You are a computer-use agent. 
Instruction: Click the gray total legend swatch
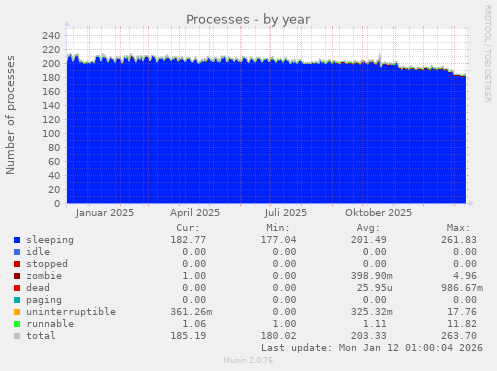tap(17, 336)
